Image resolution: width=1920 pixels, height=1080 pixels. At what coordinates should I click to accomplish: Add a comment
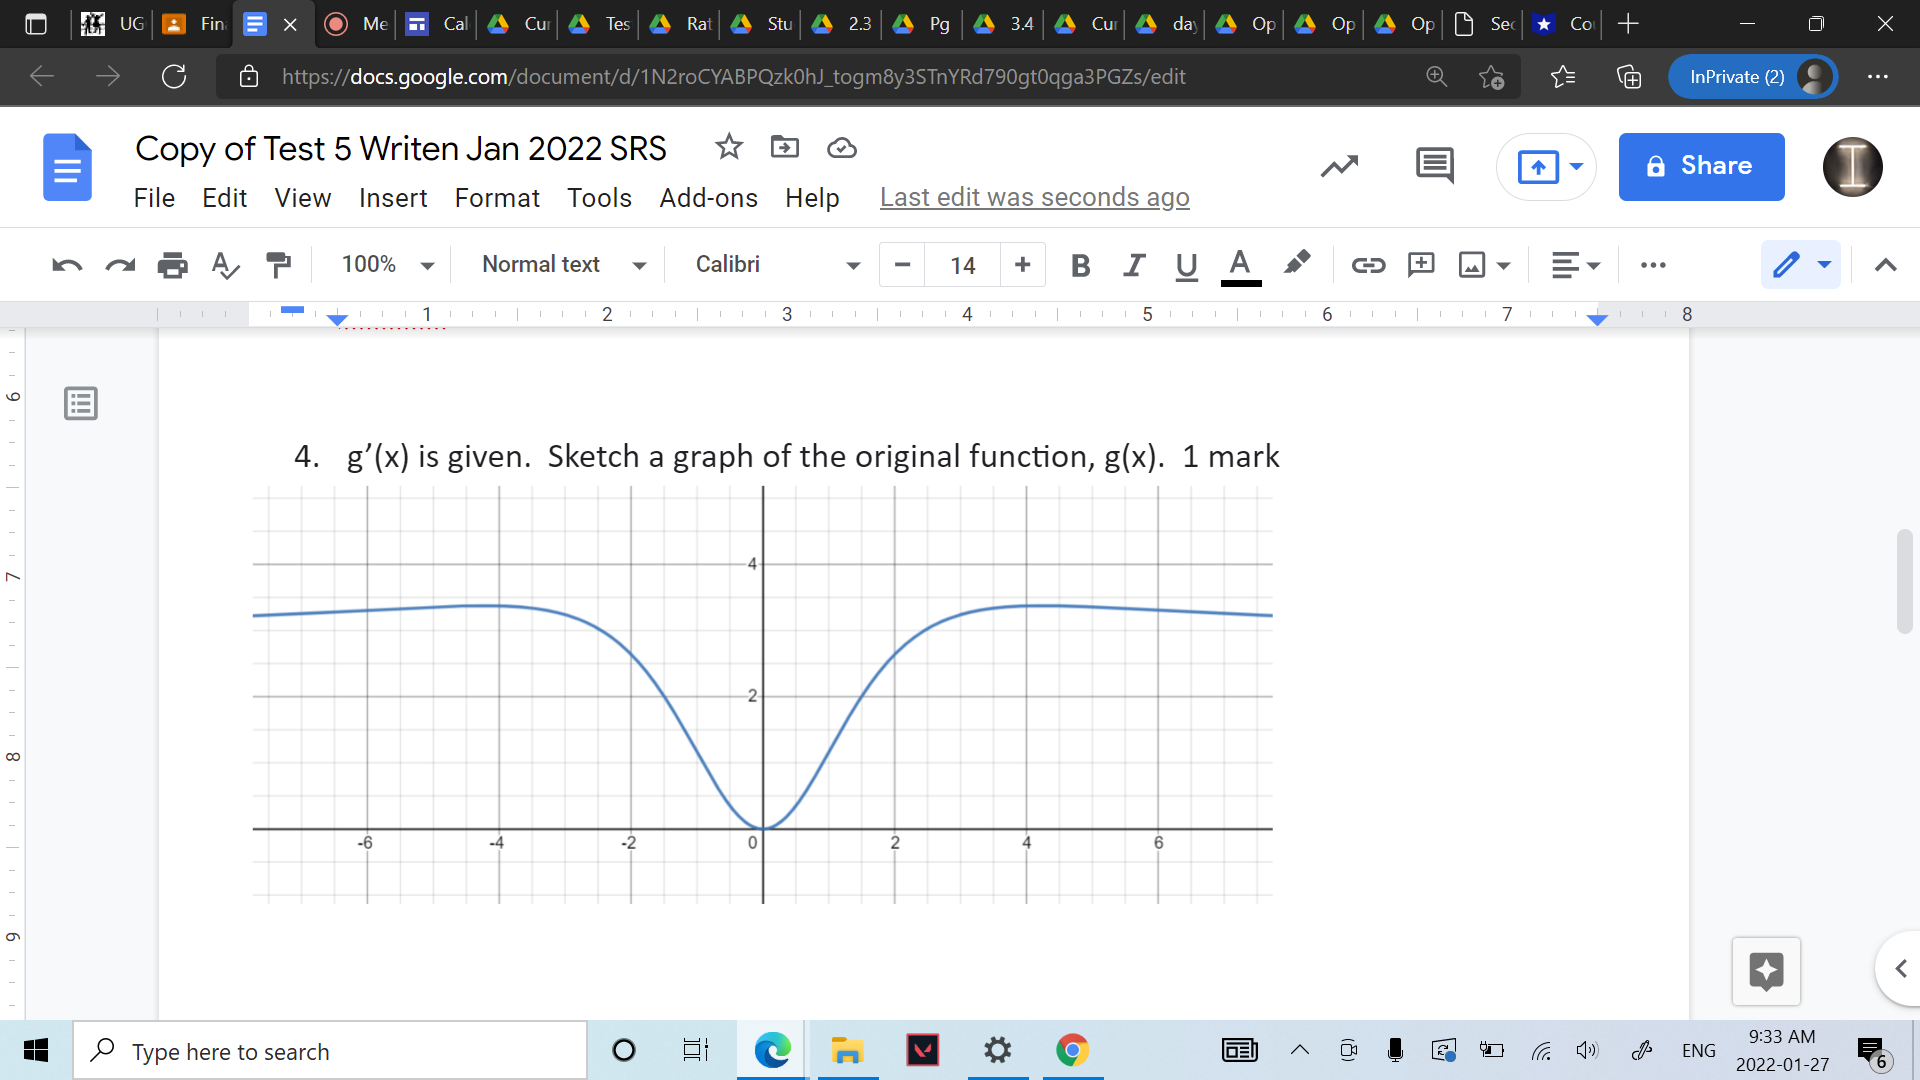[x=1421, y=265]
